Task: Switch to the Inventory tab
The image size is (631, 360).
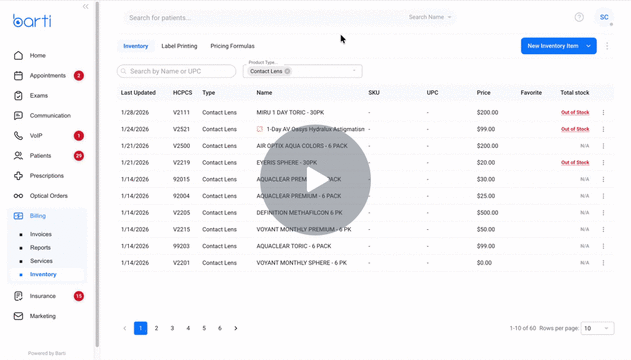Action: coord(136,46)
